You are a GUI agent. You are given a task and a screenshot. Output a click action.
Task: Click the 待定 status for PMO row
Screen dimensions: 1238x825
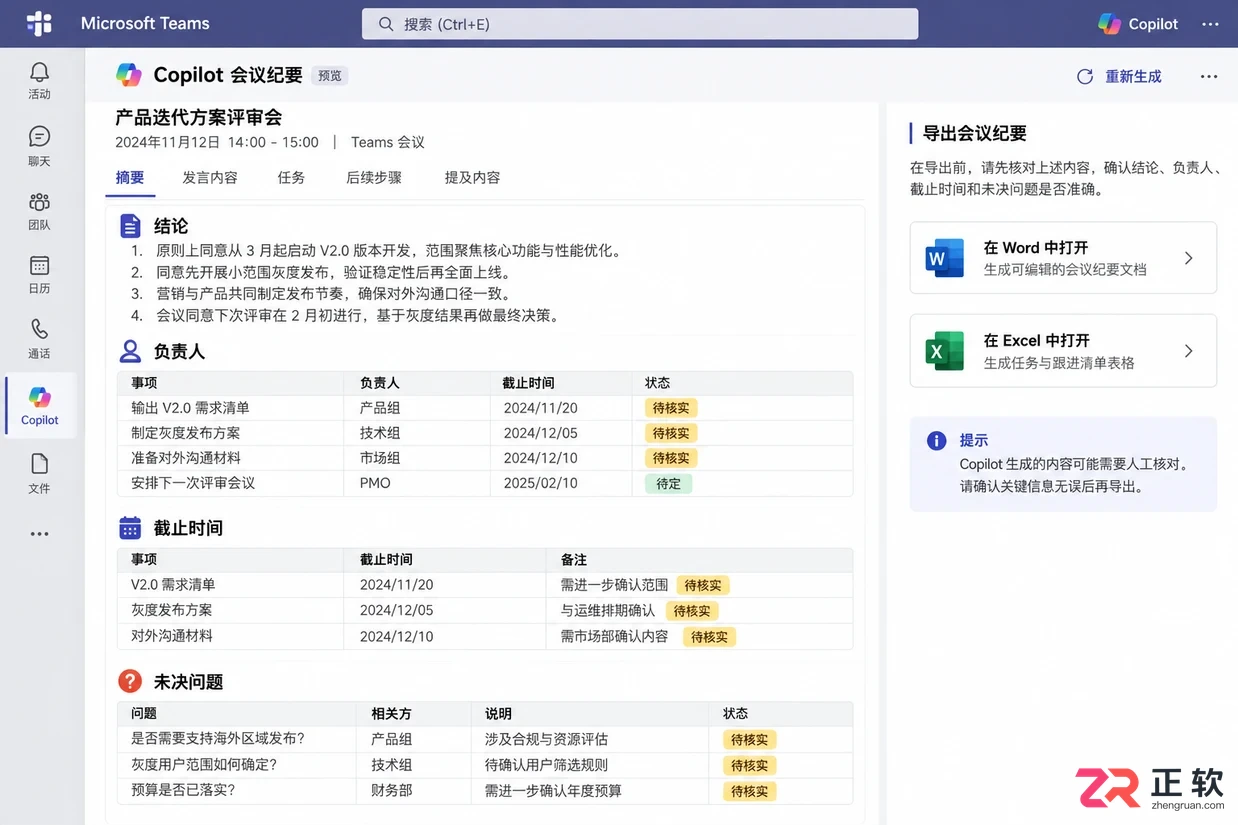pos(668,483)
